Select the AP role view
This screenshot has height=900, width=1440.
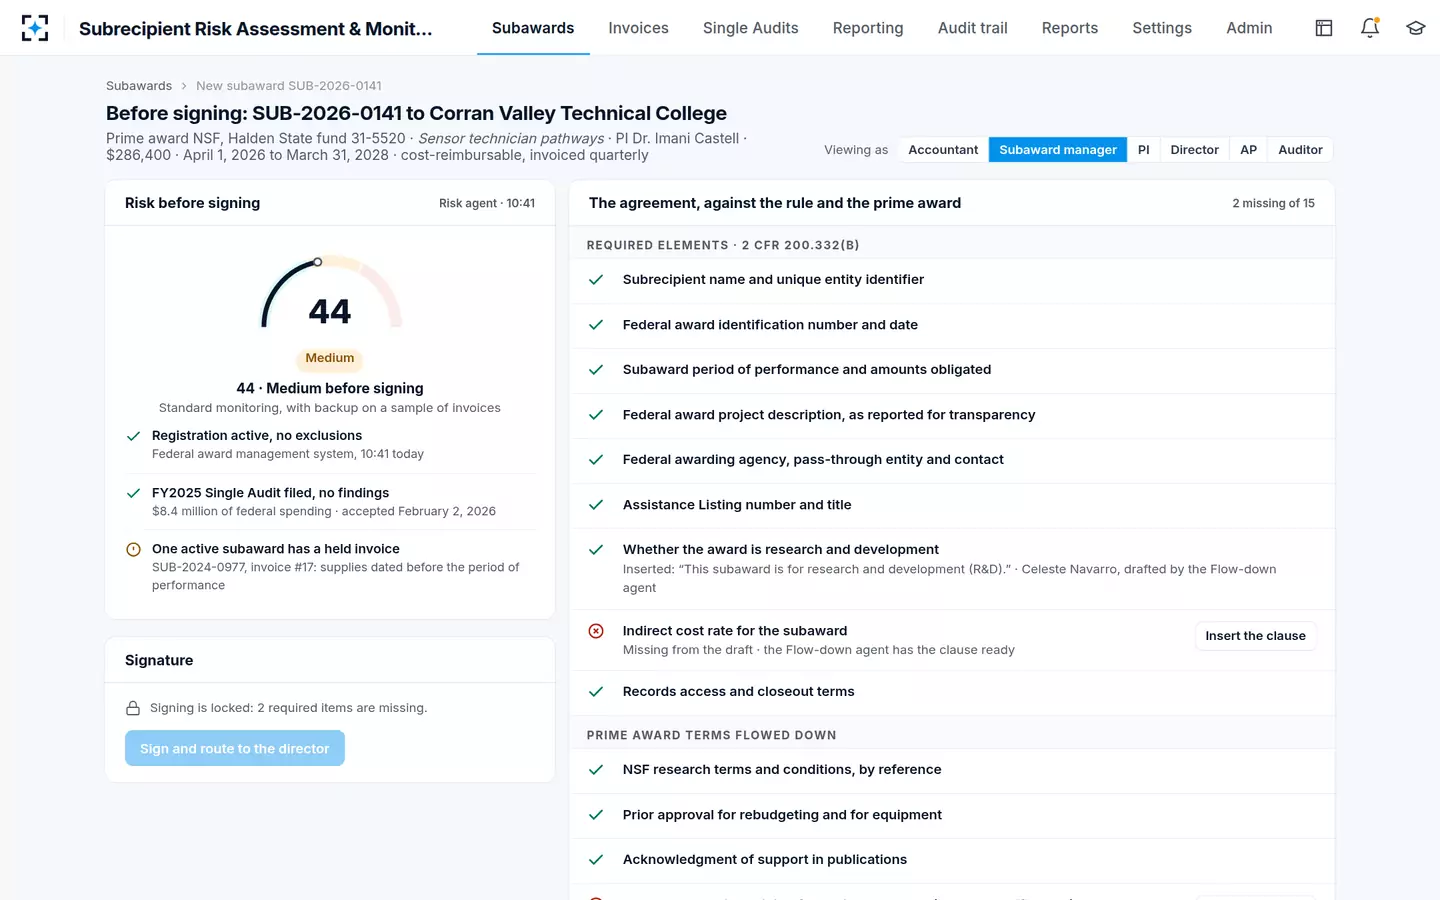[1249, 150]
